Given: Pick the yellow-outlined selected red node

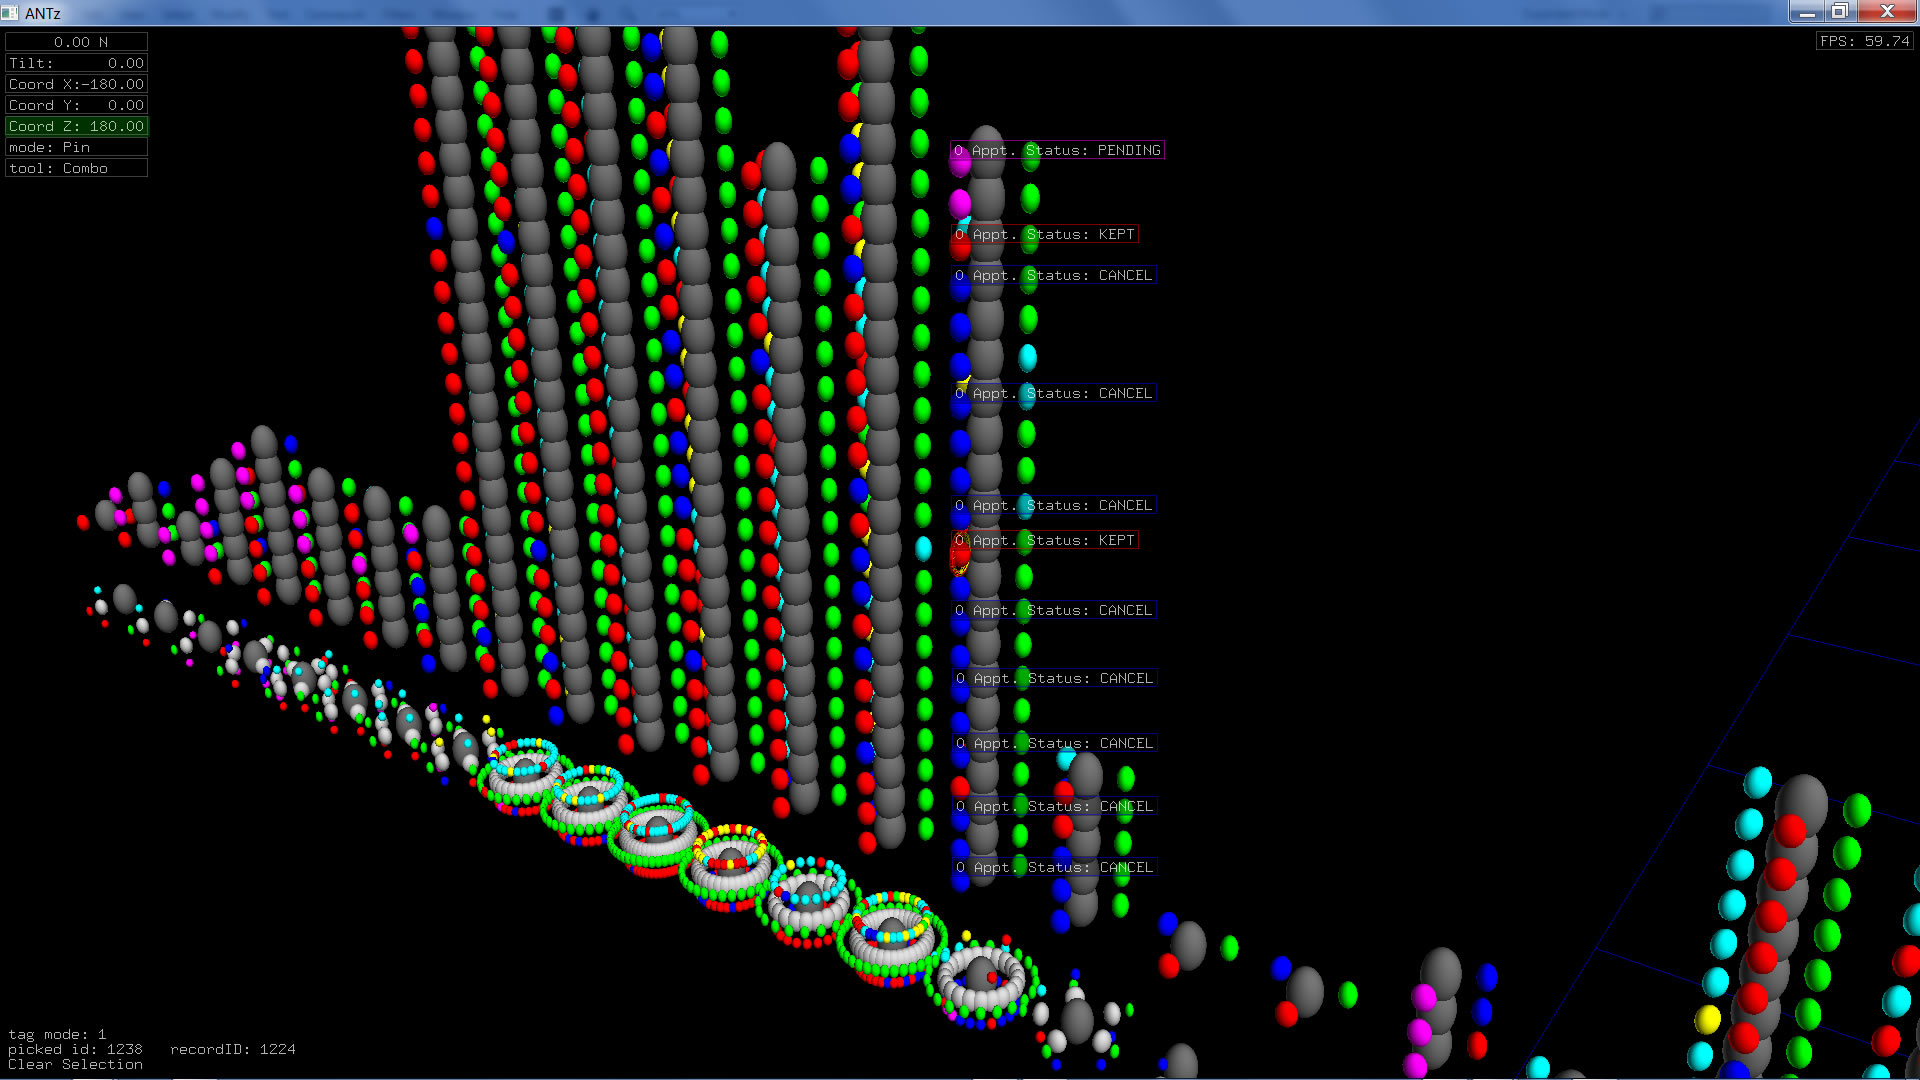Looking at the screenshot, I should click(959, 561).
